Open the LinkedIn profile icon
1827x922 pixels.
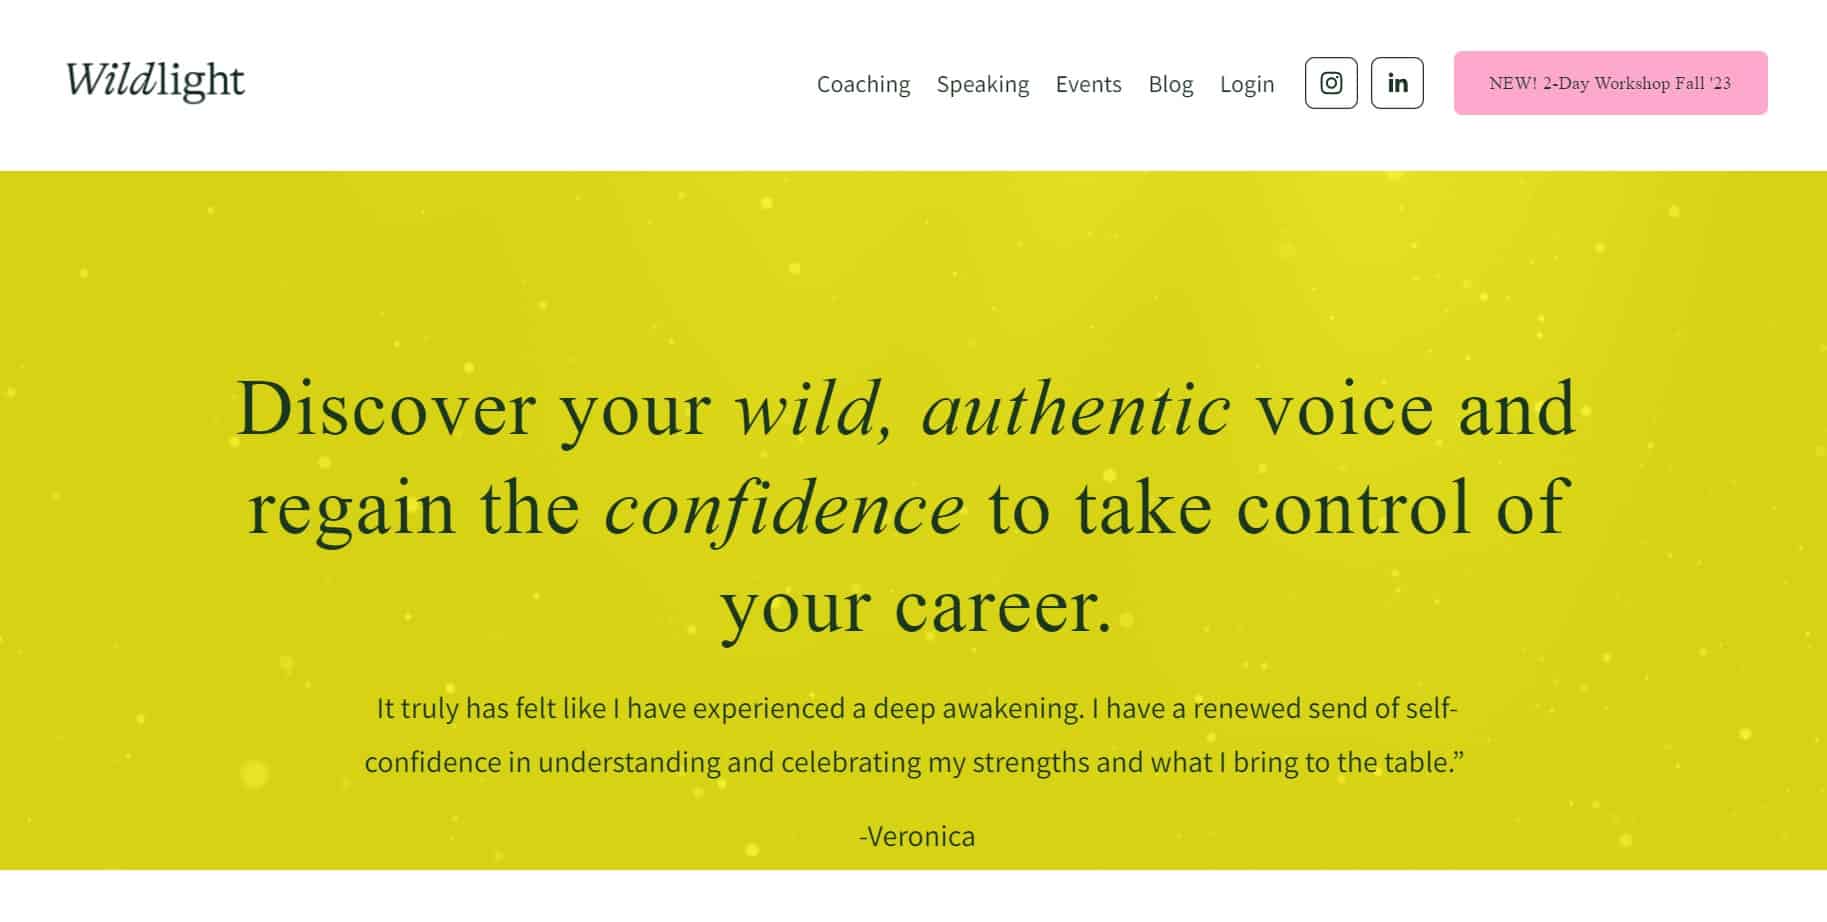point(1397,83)
